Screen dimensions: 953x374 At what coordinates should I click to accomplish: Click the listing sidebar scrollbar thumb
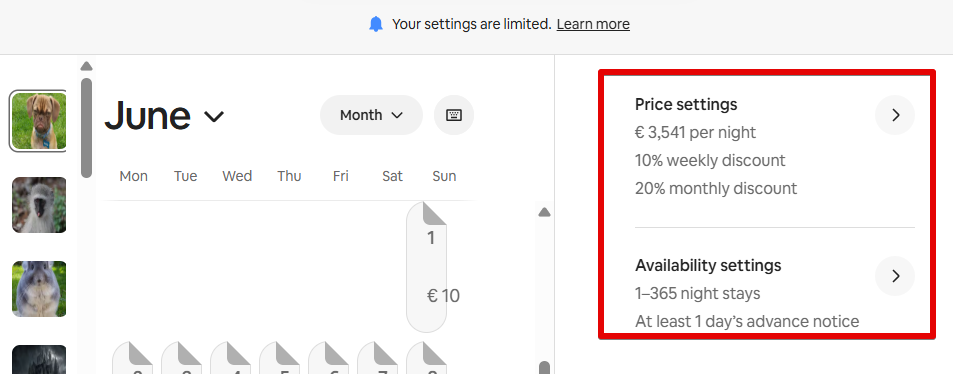86,128
